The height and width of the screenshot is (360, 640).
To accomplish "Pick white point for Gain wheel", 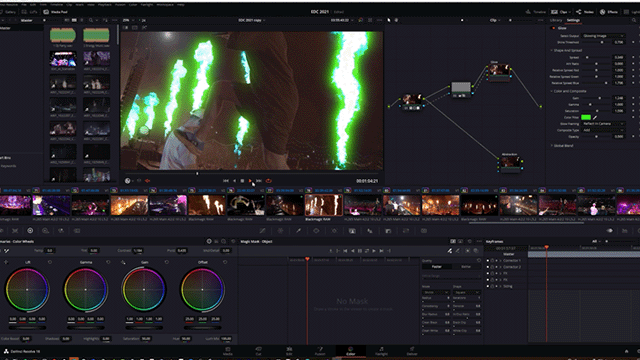I will 123,262.
